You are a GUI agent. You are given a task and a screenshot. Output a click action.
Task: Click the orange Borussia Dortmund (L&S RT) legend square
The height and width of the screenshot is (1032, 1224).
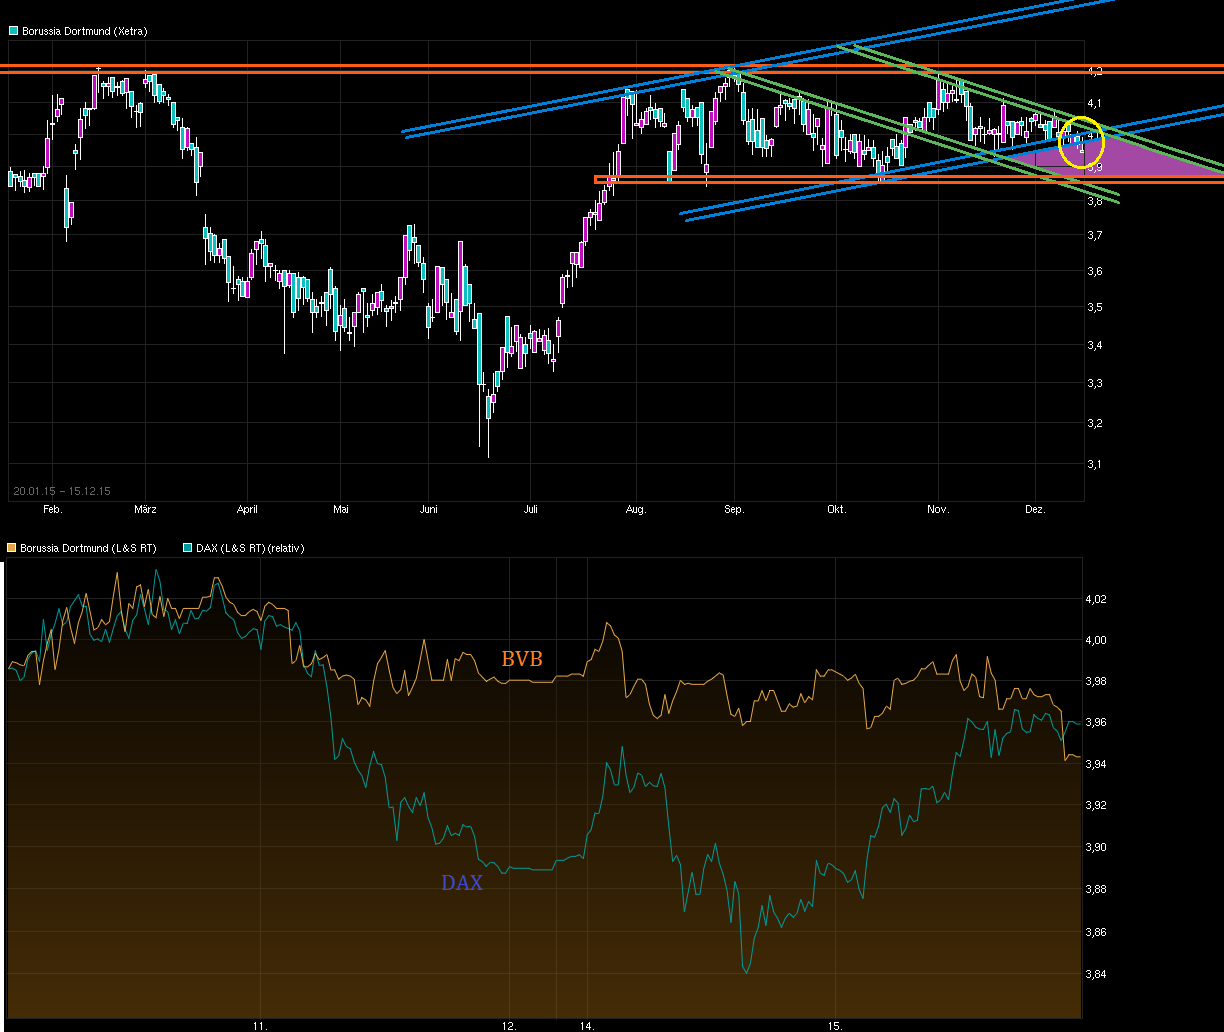[x=13, y=548]
